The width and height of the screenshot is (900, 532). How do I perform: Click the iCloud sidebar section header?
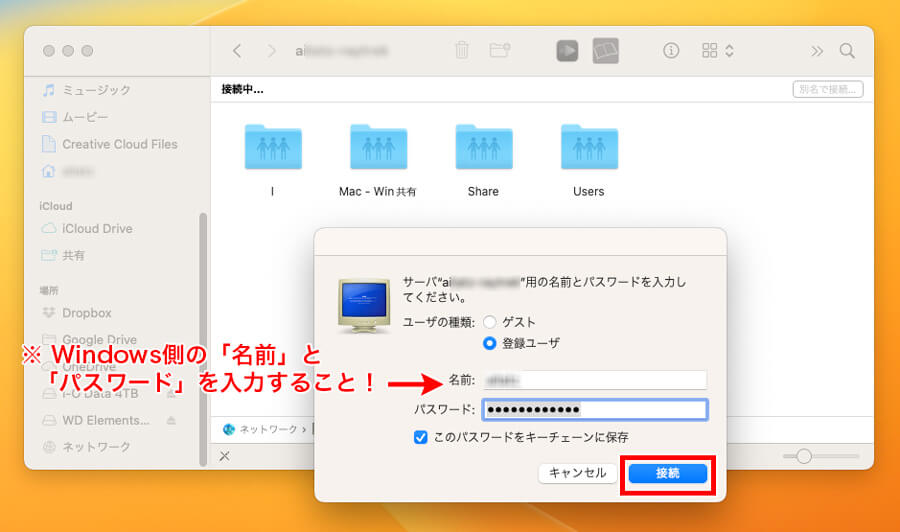click(56, 206)
